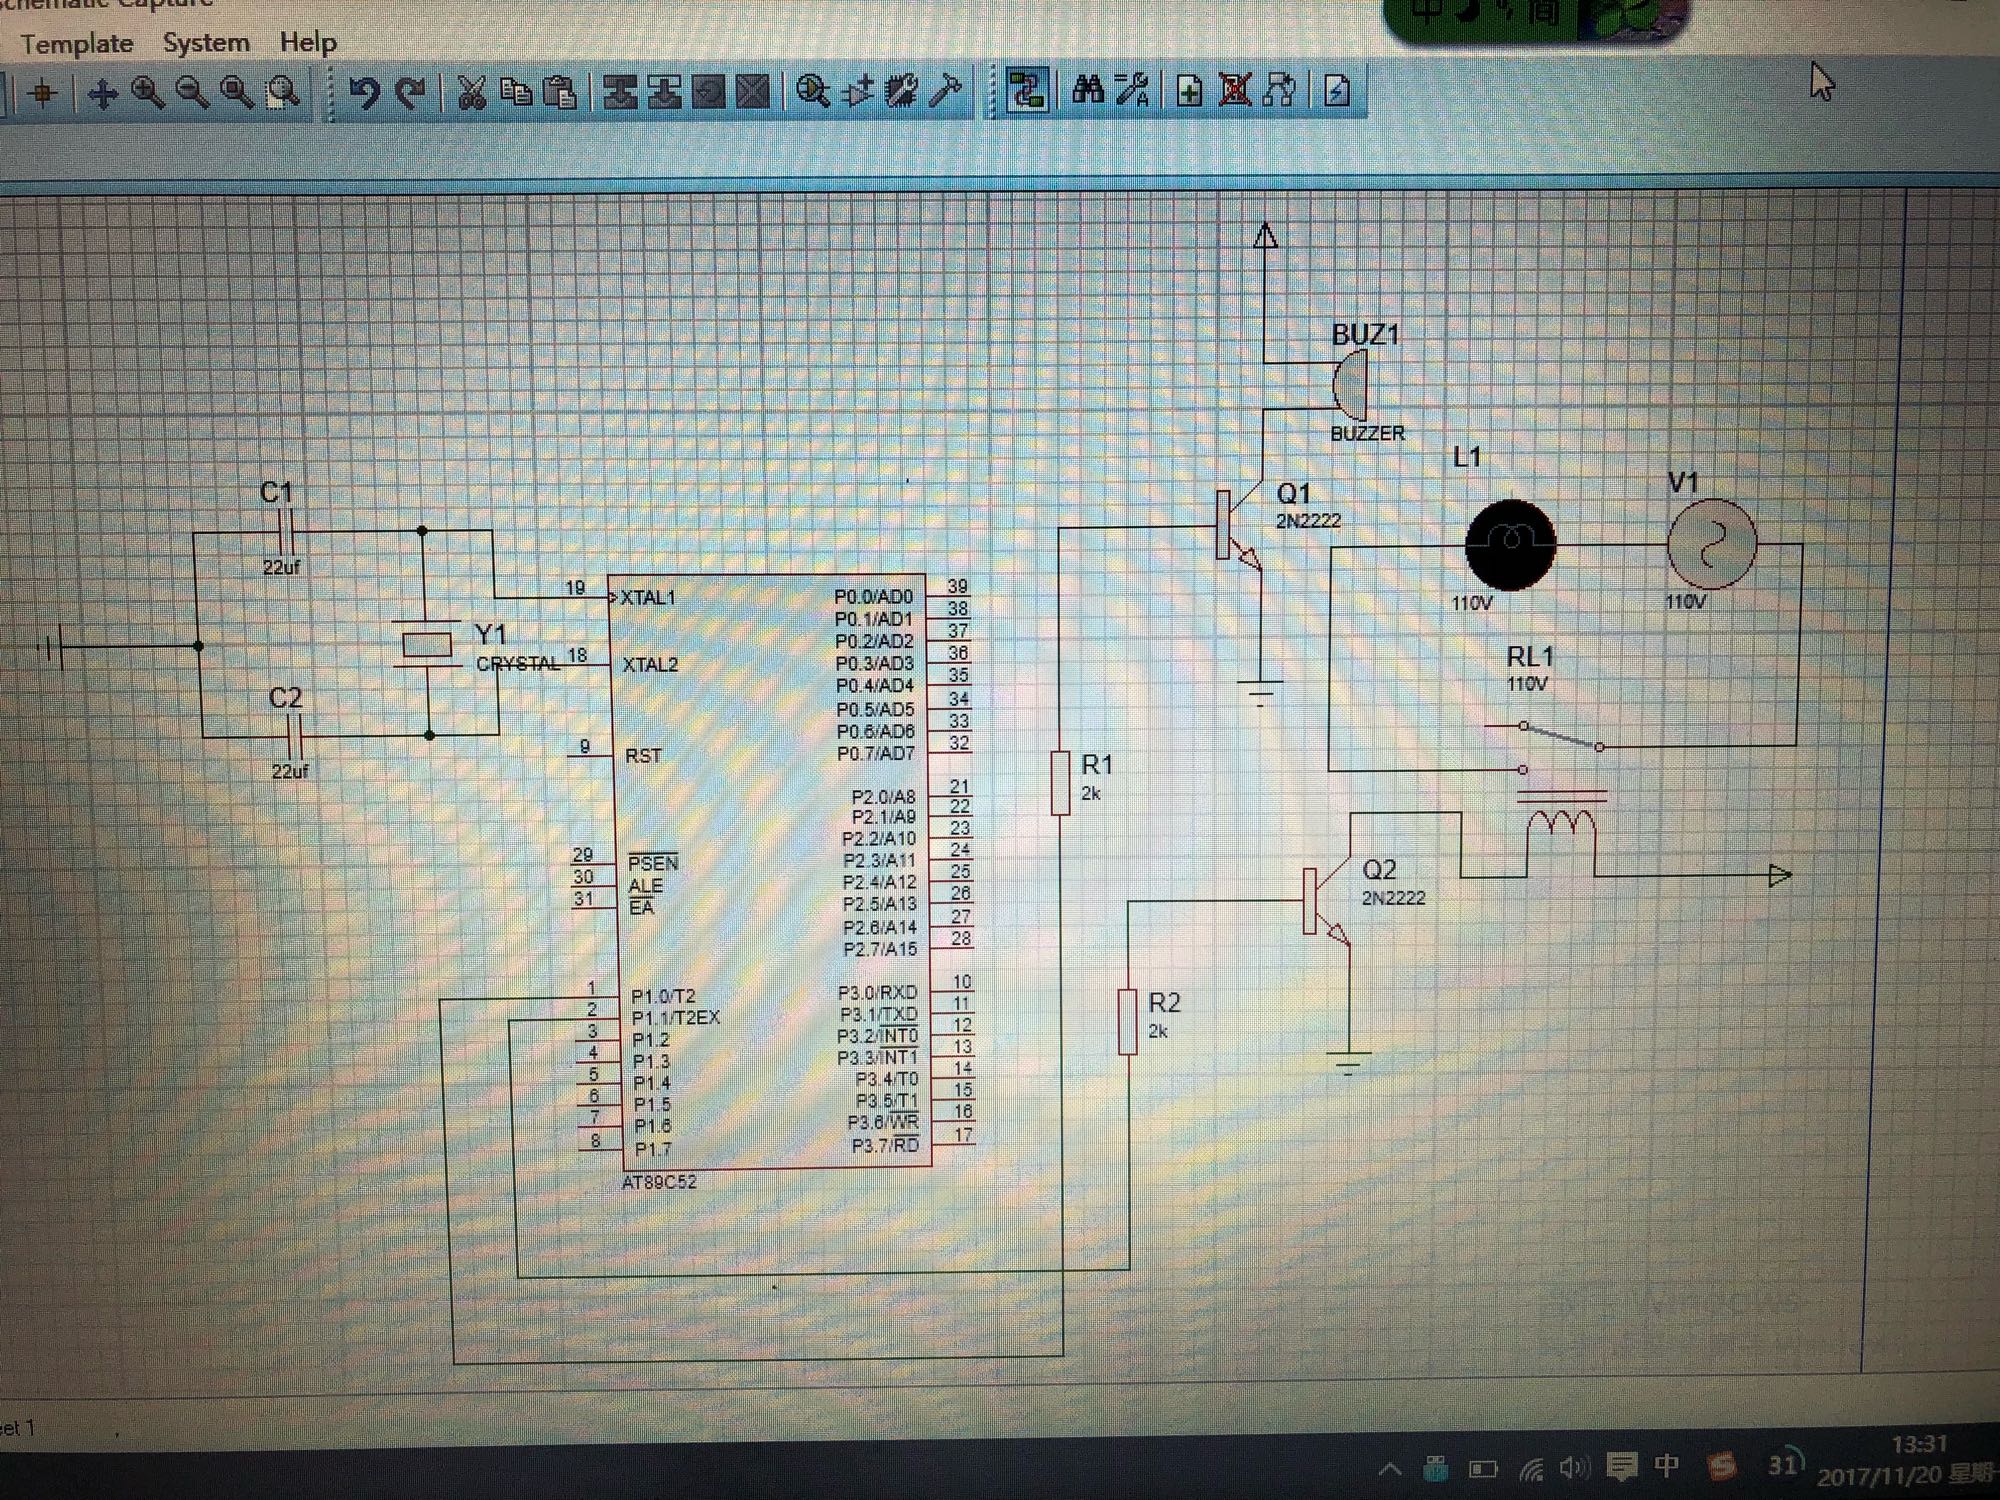
Task: Click the Redo arrow icon
Action: (410, 93)
